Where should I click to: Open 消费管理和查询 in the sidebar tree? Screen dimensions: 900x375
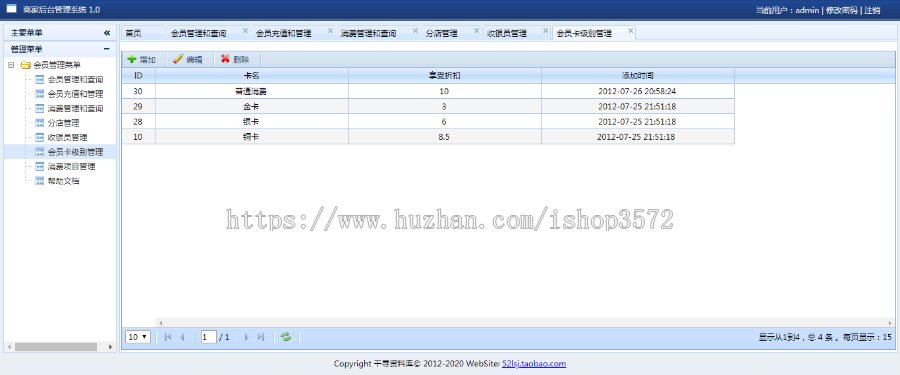tap(75, 109)
